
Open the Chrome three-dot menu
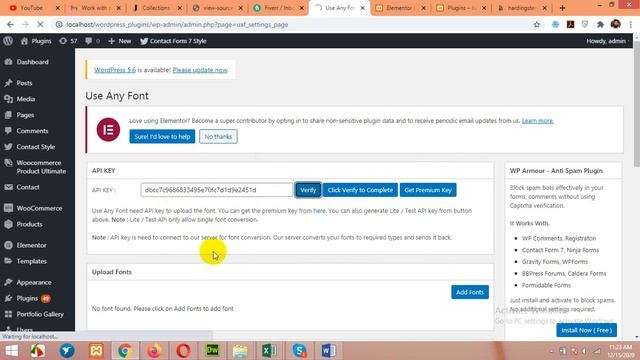pos(631,24)
